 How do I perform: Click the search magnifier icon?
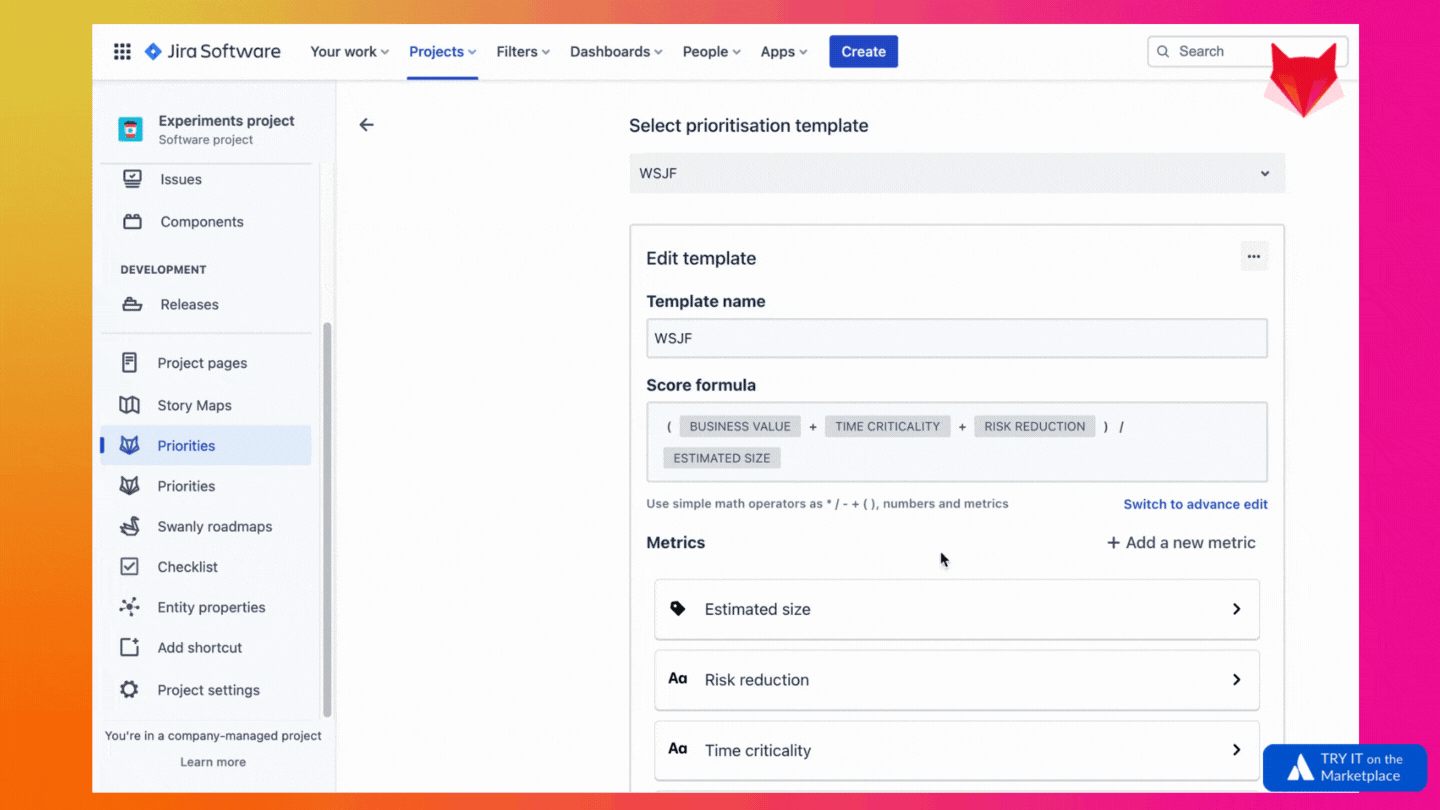pos(1163,51)
